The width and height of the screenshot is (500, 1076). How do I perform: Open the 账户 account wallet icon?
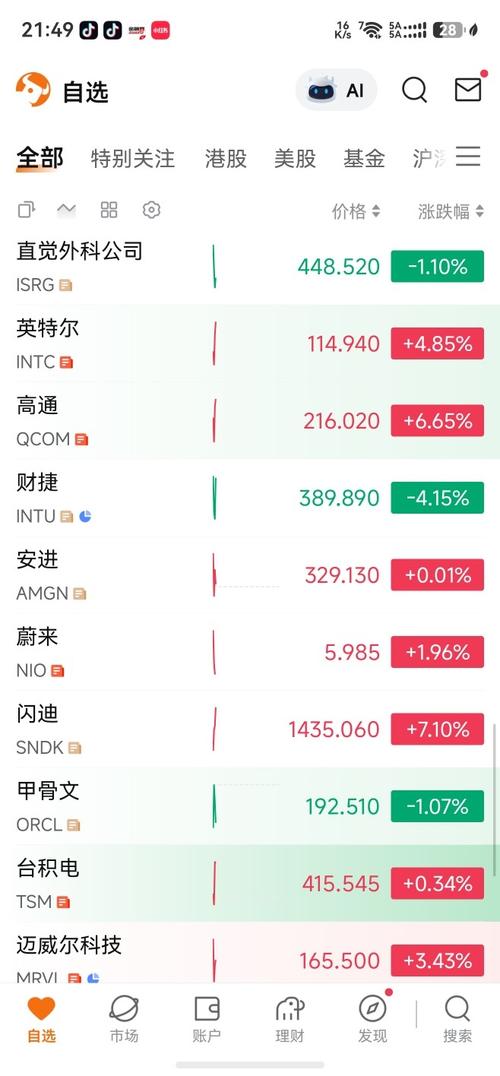tap(206, 1020)
